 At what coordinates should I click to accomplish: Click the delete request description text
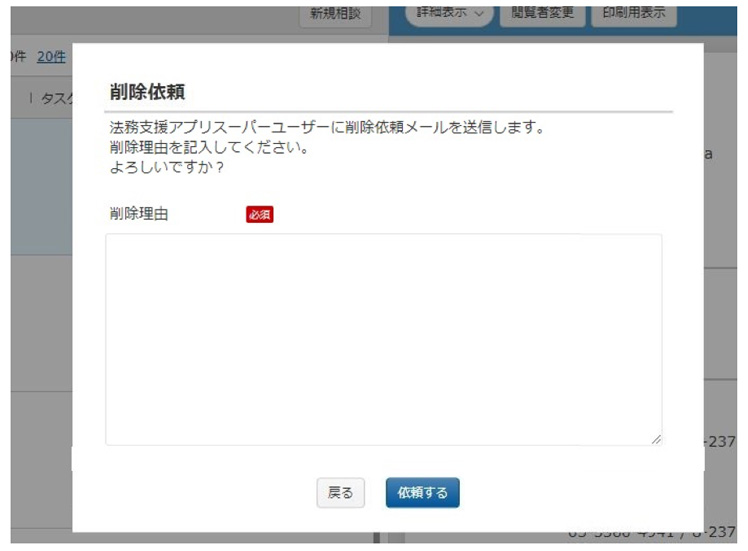pyautogui.click(x=326, y=128)
